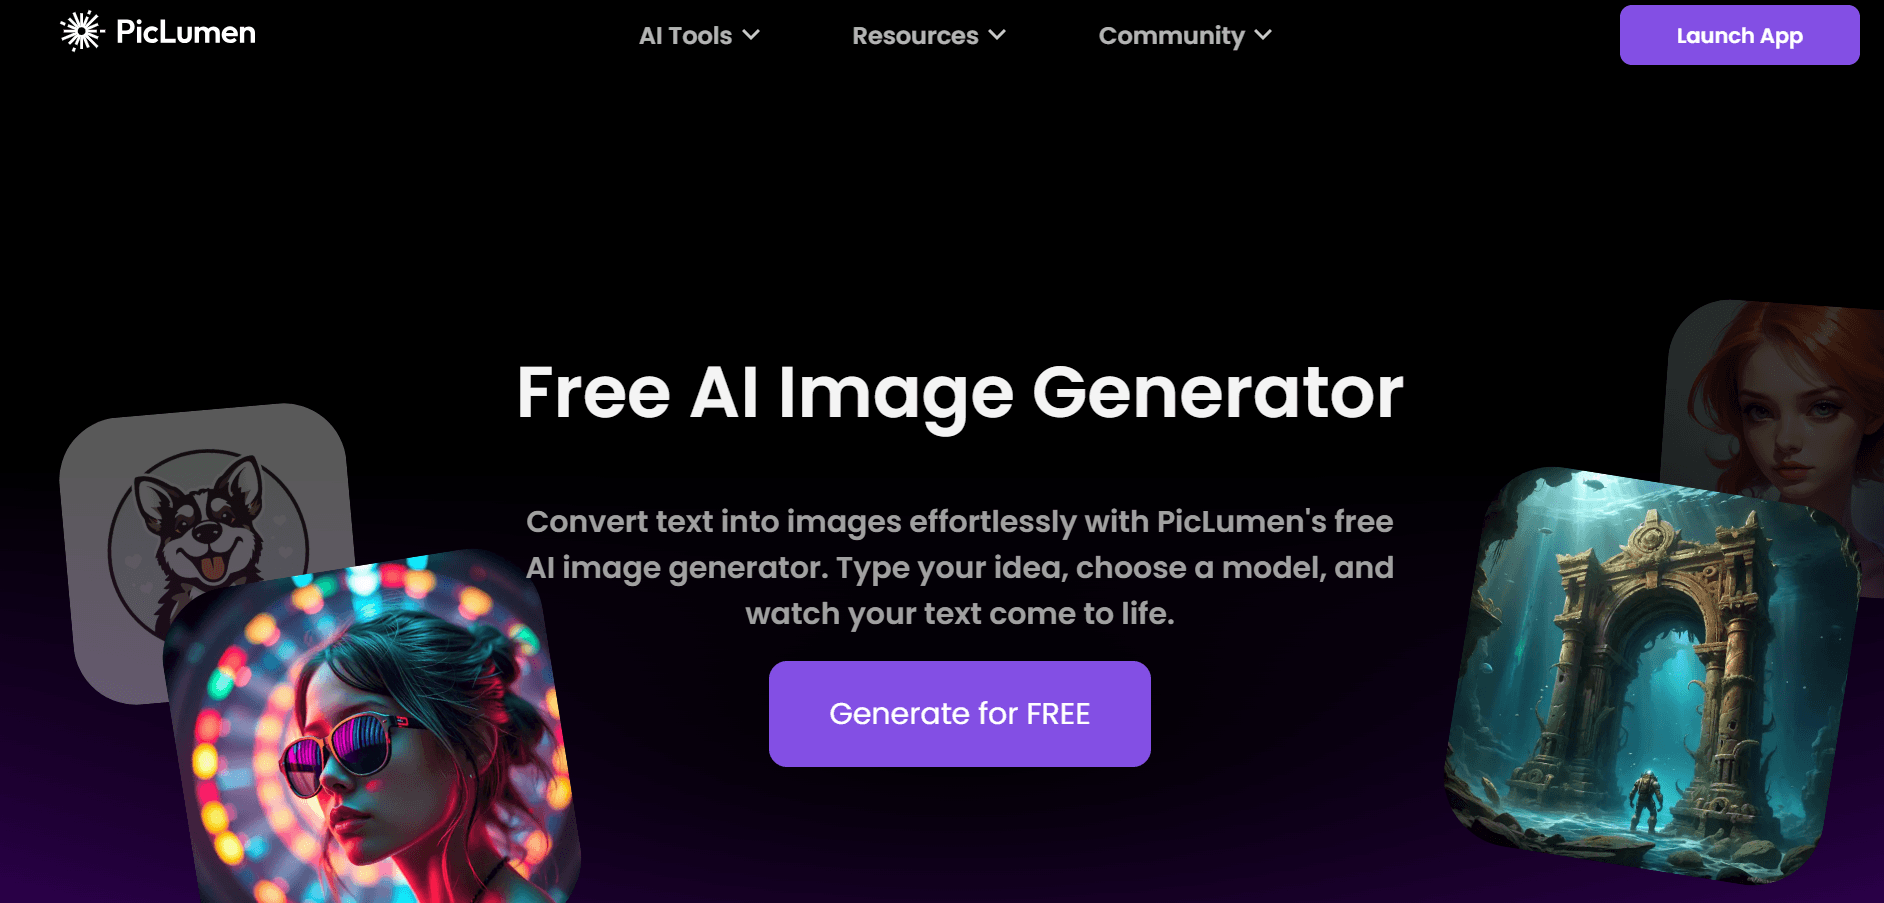
Task: Click the Launch App button
Action: tap(1739, 35)
